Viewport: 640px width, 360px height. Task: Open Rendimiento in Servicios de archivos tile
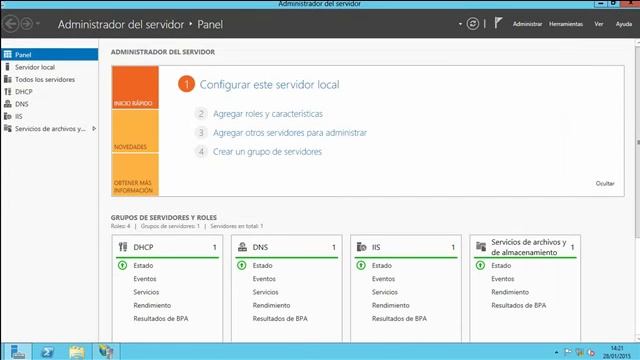coord(510,292)
